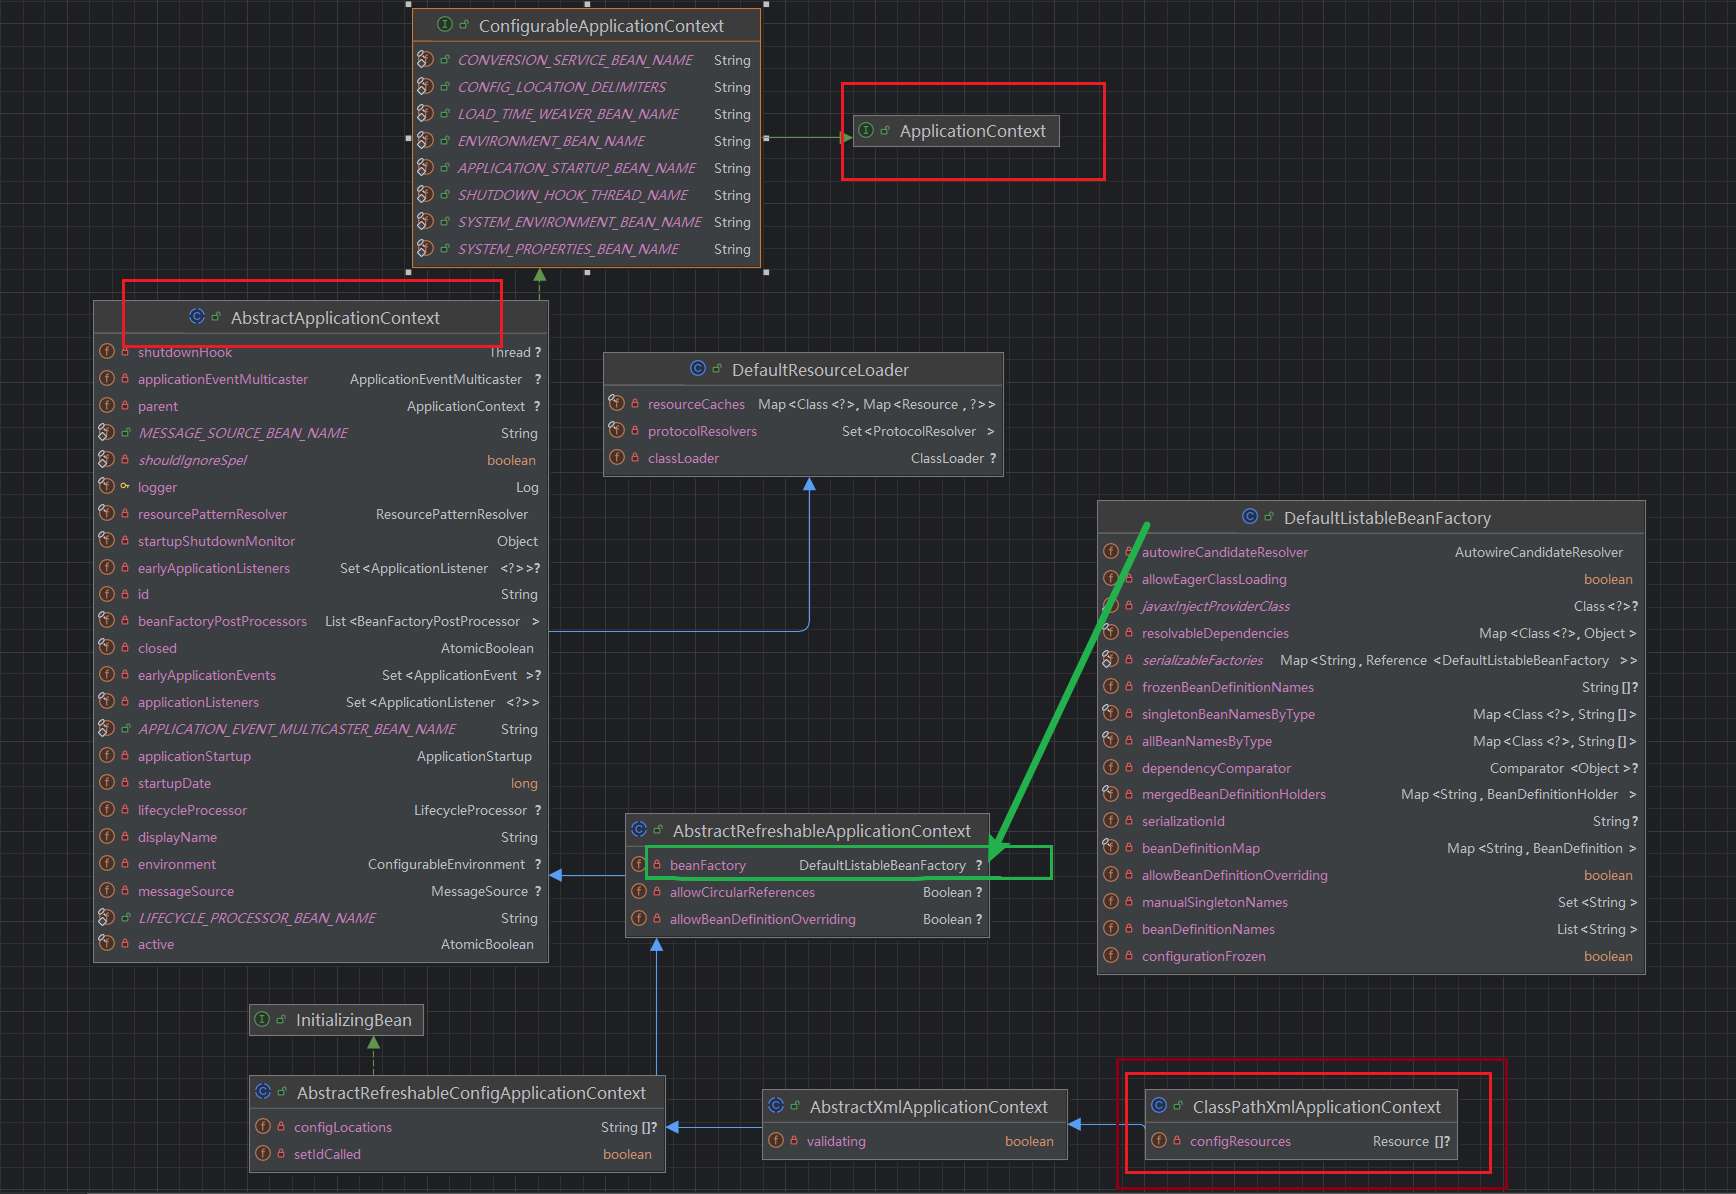The width and height of the screenshot is (1736, 1194).
Task: Click the field icon next to validating
Action: coord(776,1141)
